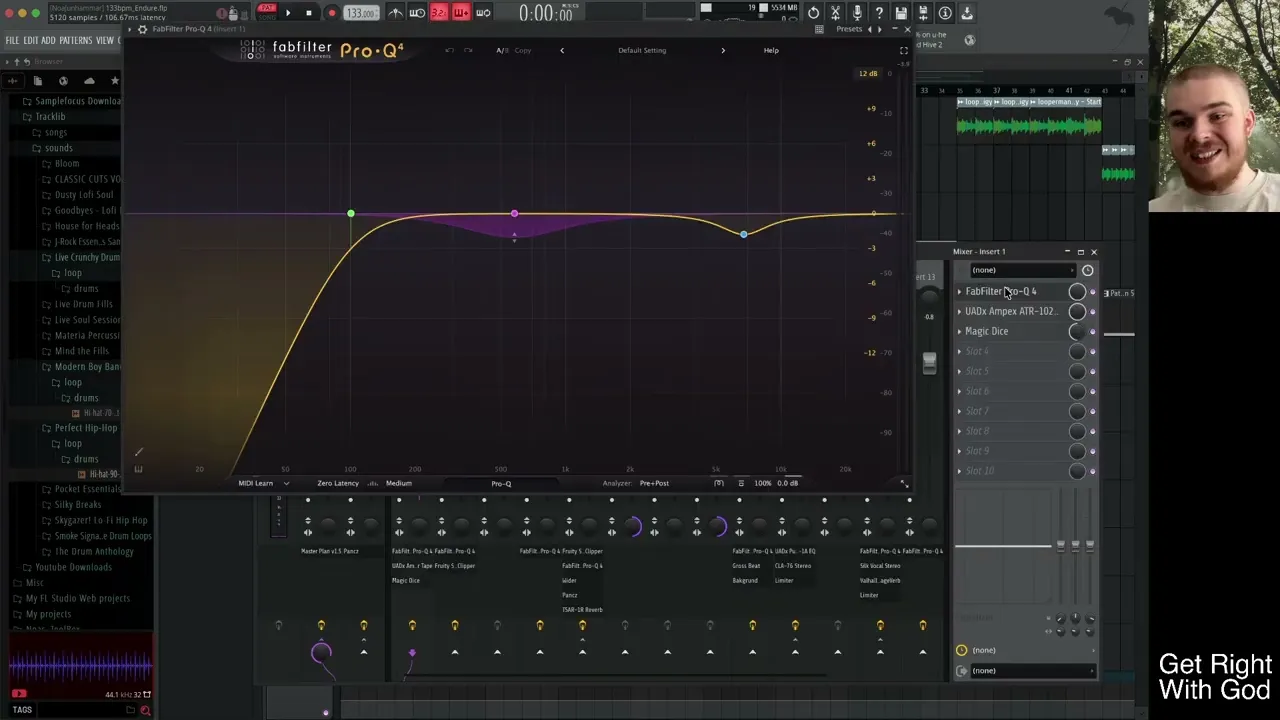Toggle the metronome icon
This screenshot has height=720, width=1280.
[396, 13]
